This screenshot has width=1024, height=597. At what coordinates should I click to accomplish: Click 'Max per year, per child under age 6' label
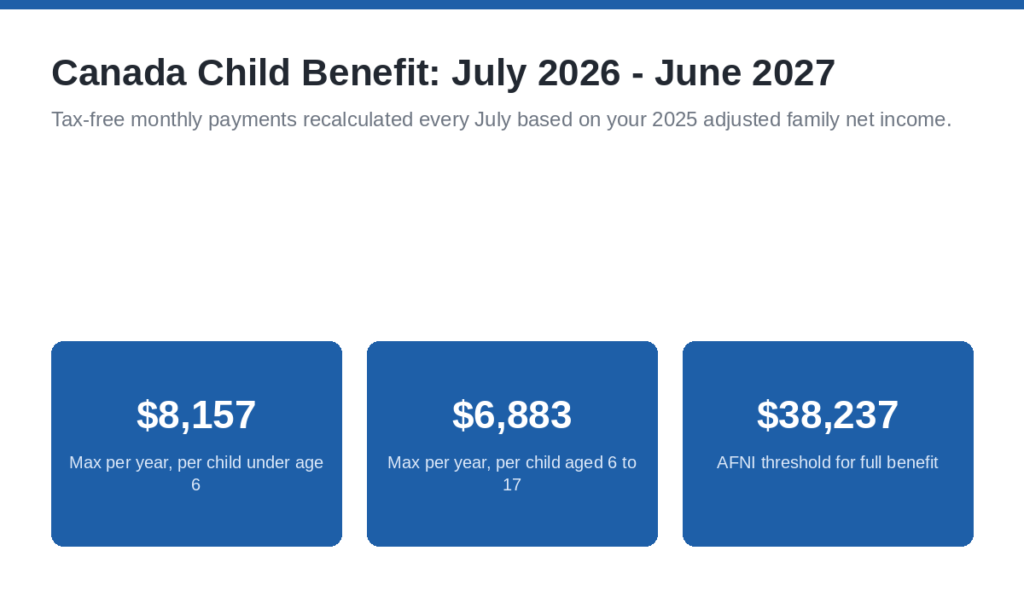196,474
